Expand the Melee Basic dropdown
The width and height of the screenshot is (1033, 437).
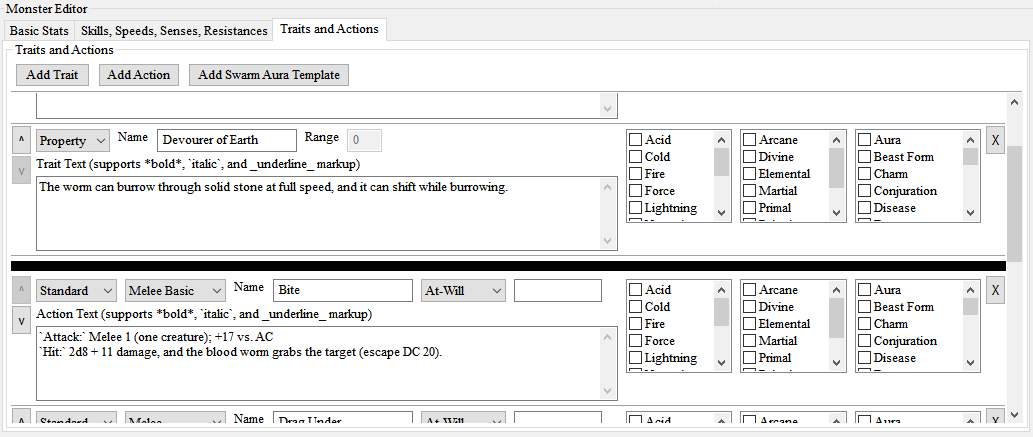point(175,291)
